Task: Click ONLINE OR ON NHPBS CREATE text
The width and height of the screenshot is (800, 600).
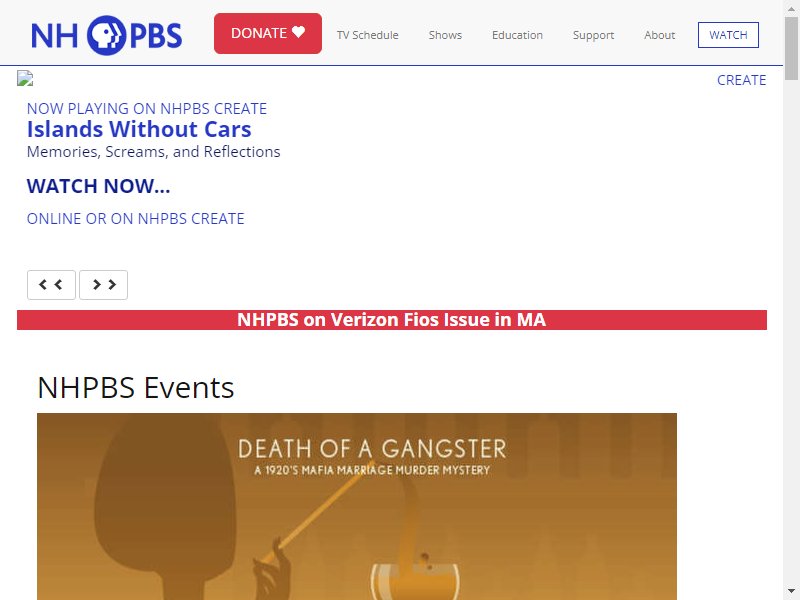Action: click(x=135, y=219)
